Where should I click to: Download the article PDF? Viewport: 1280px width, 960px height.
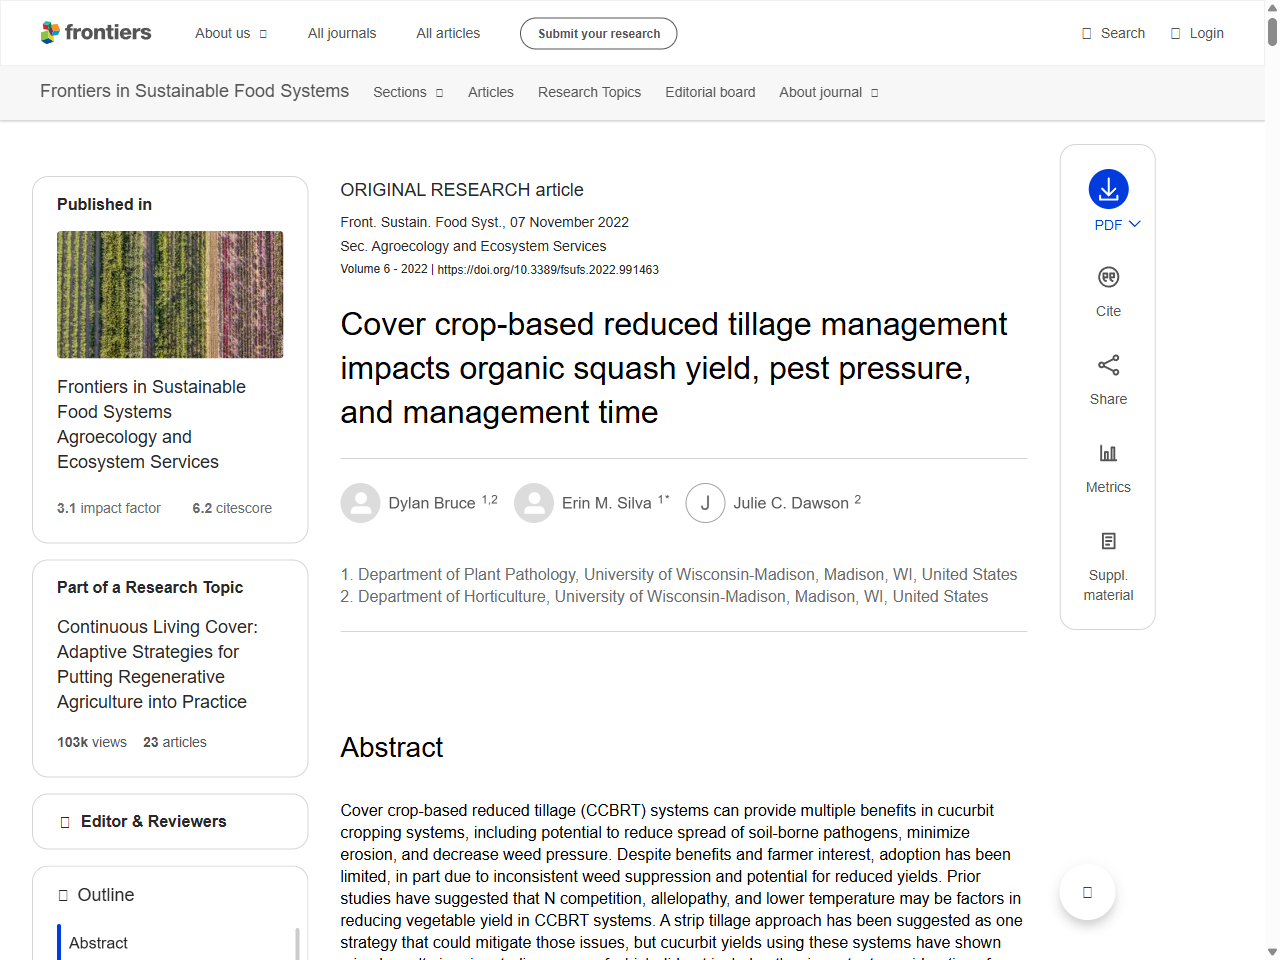coord(1108,190)
